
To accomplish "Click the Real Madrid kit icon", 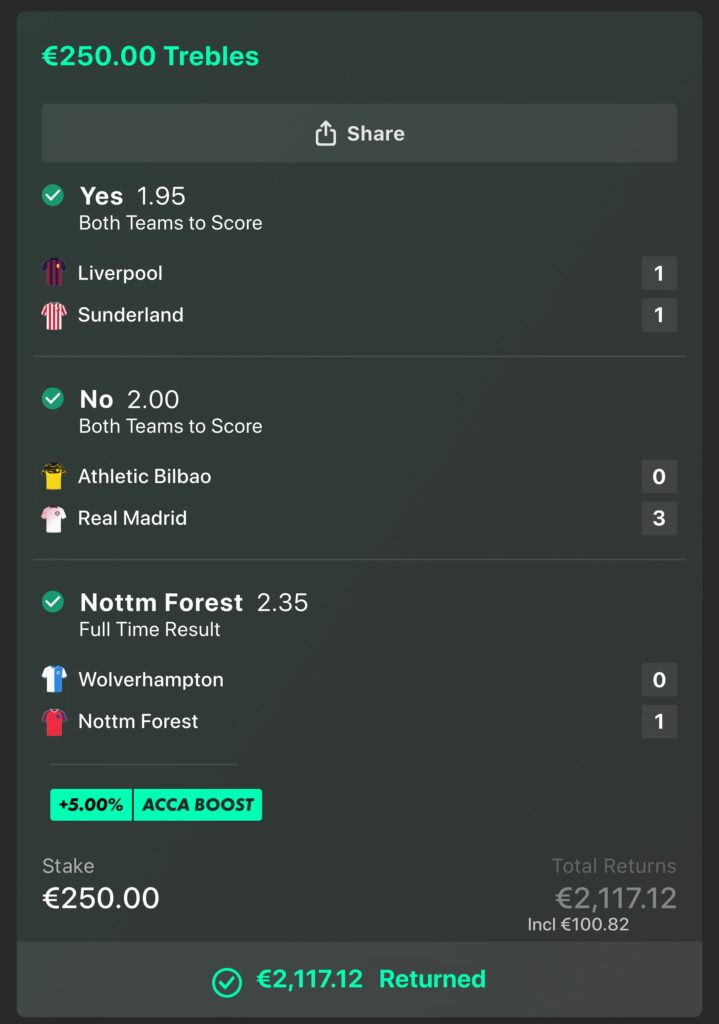I will (x=53, y=518).
